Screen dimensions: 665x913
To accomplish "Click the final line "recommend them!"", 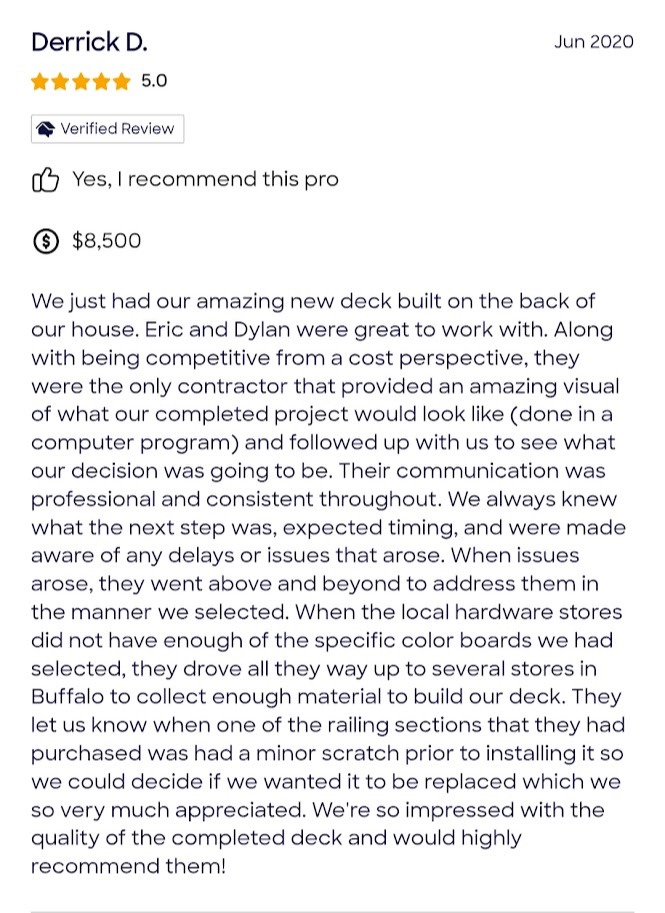I will tap(128, 865).
